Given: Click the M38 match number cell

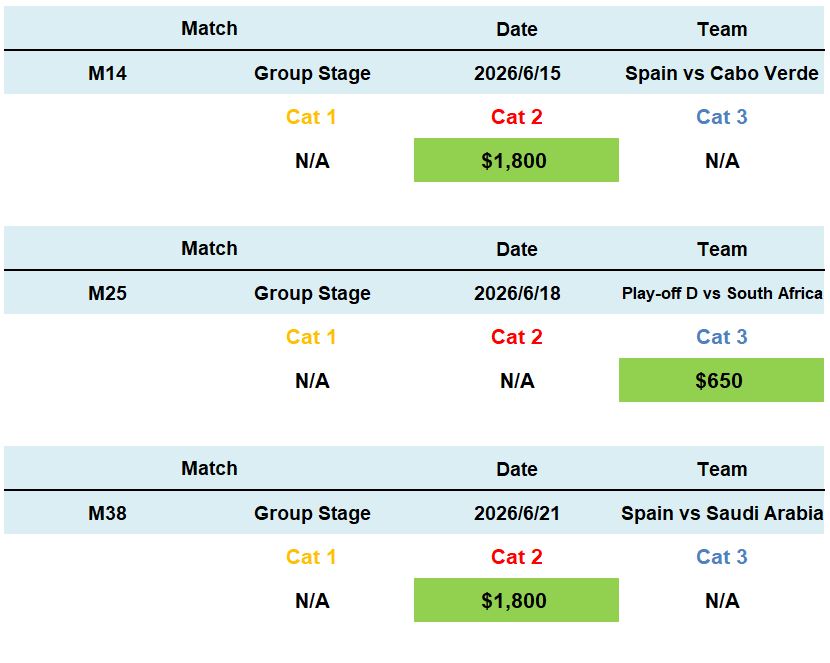Looking at the screenshot, I should point(107,513).
